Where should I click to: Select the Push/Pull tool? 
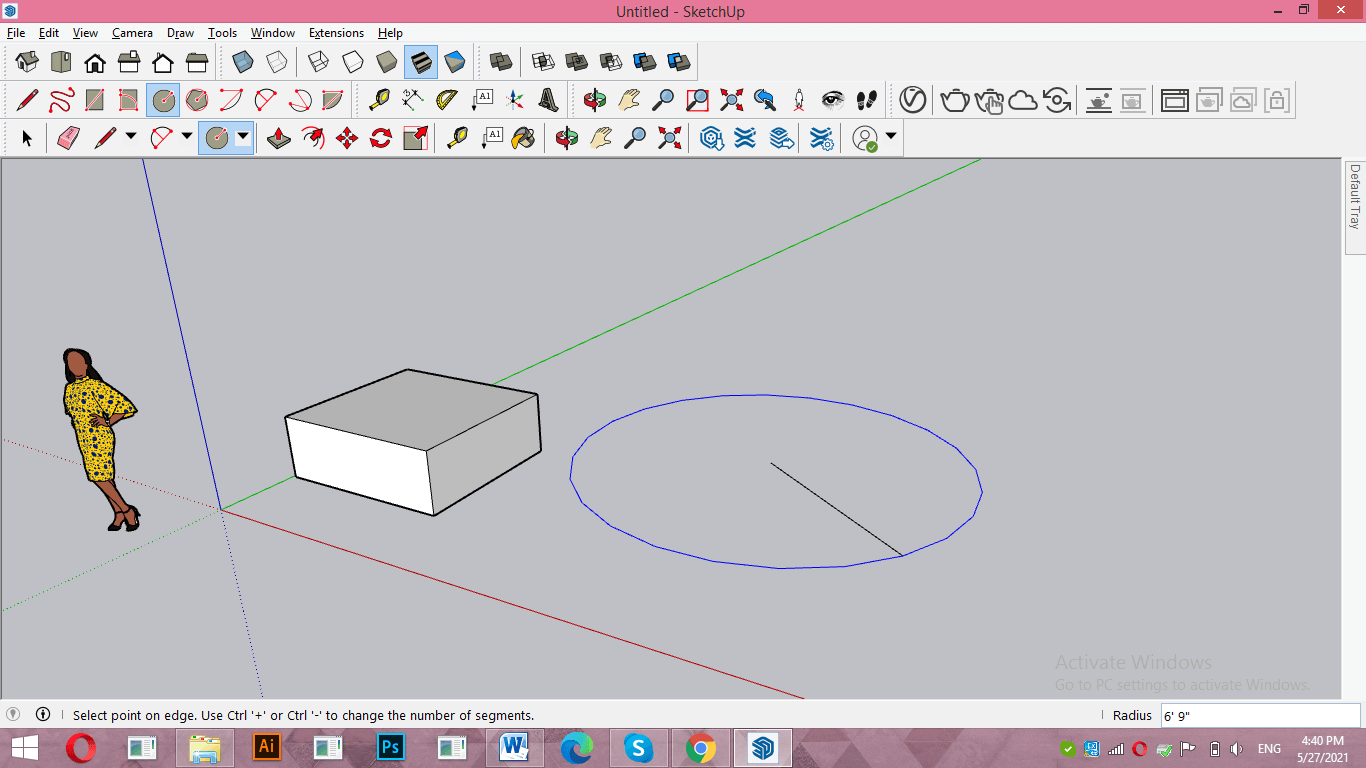(279, 138)
